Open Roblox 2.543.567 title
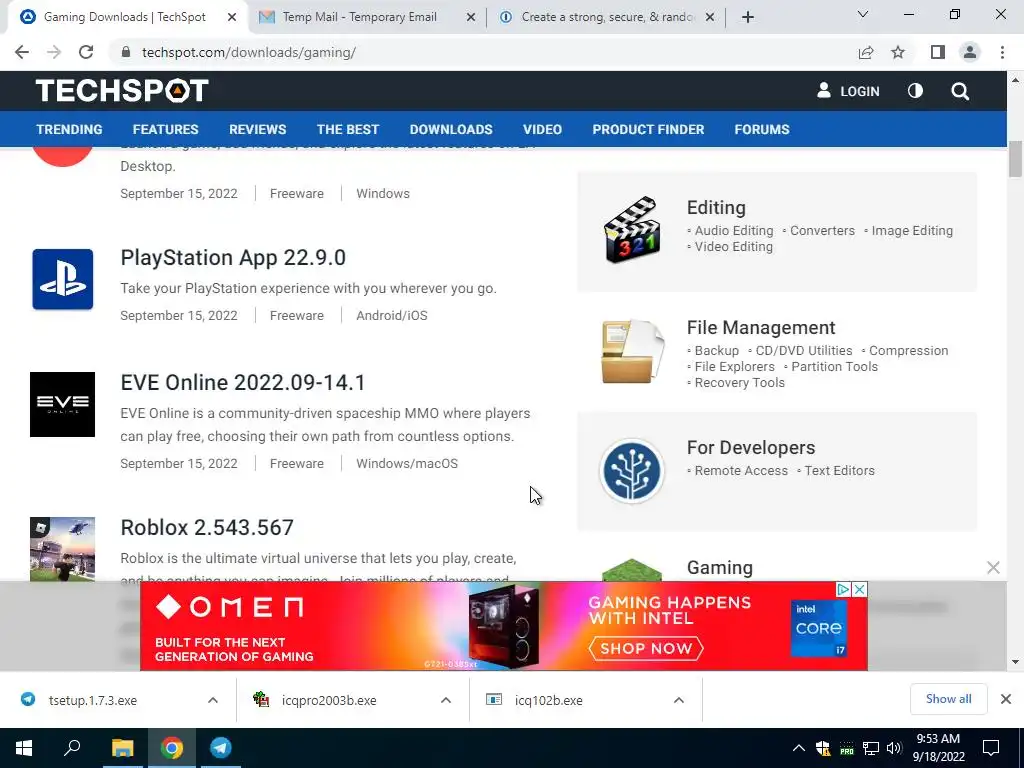Image resolution: width=1024 pixels, height=768 pixels. click(207, 527)
